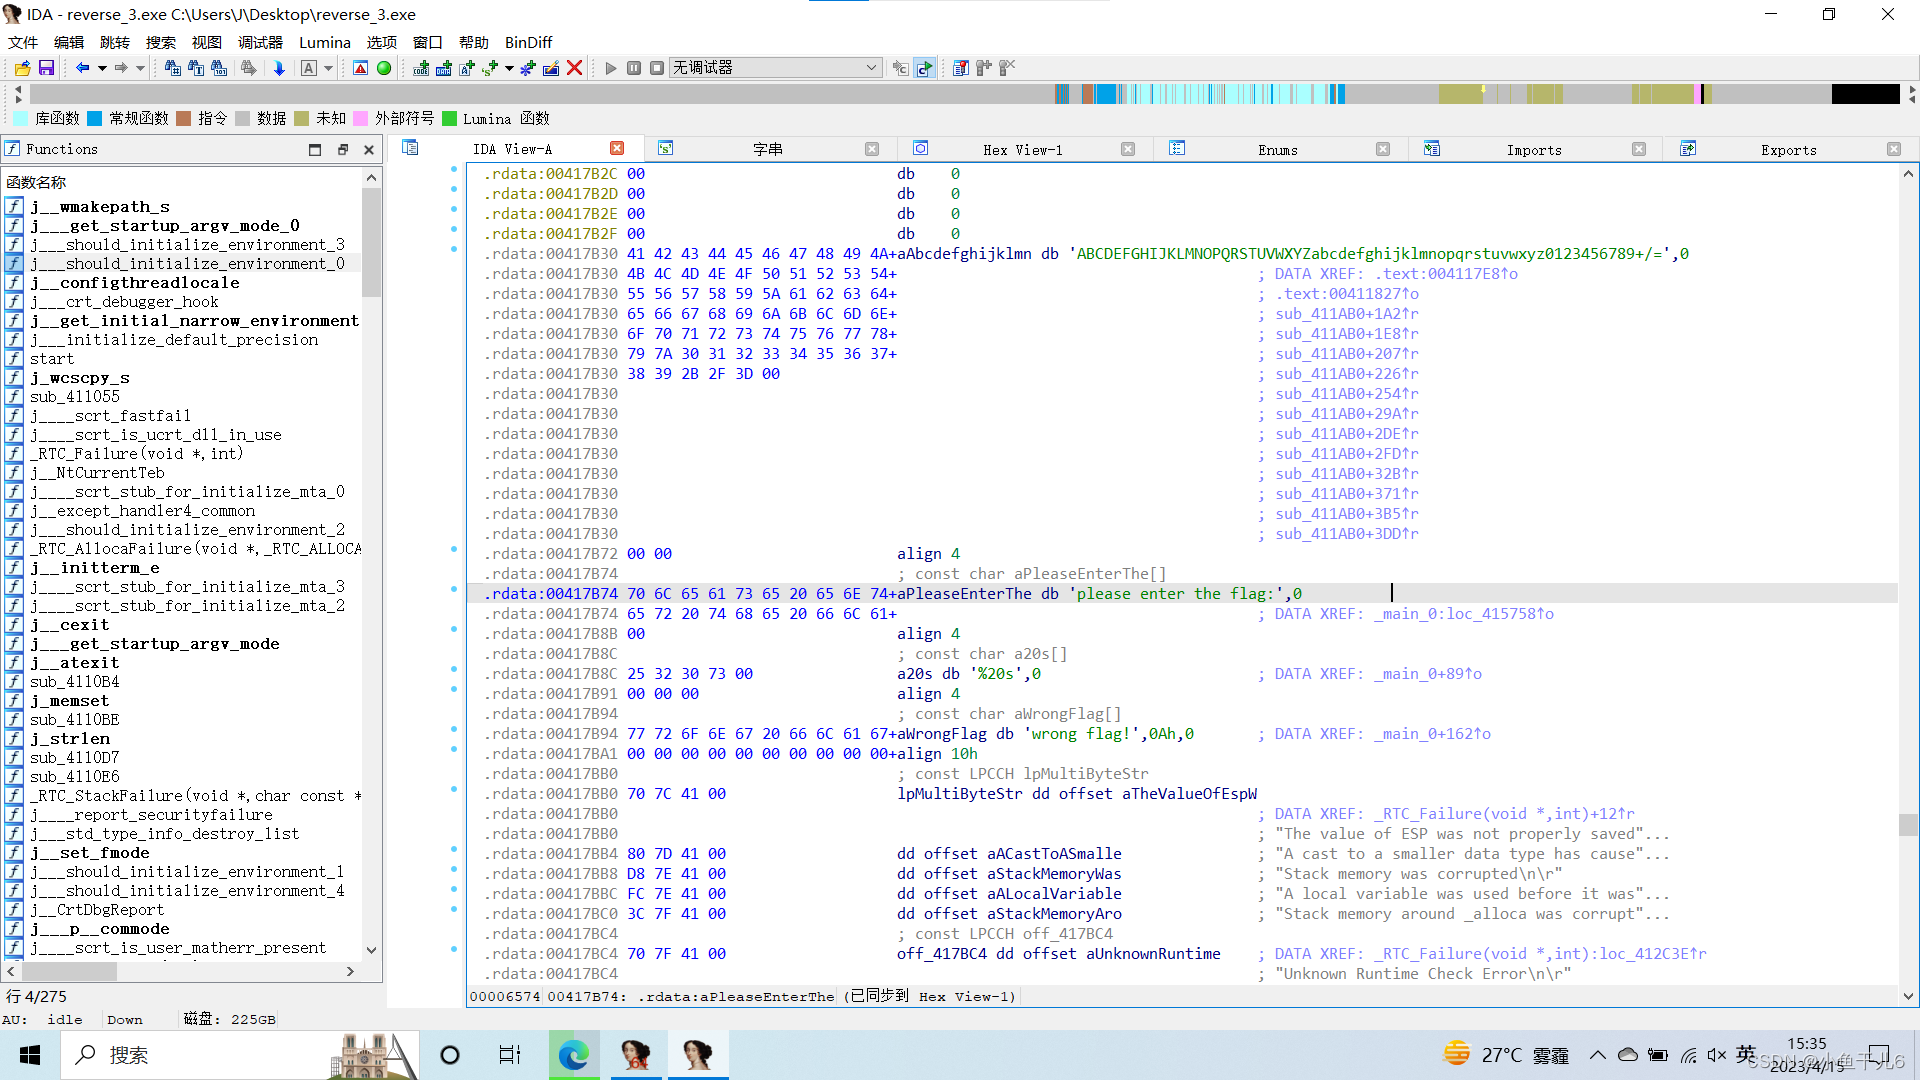The width and height of the screenshot is (1920, 1080).
Task: Switch to the Hex View-1 tab
Action: point(1022,149)
